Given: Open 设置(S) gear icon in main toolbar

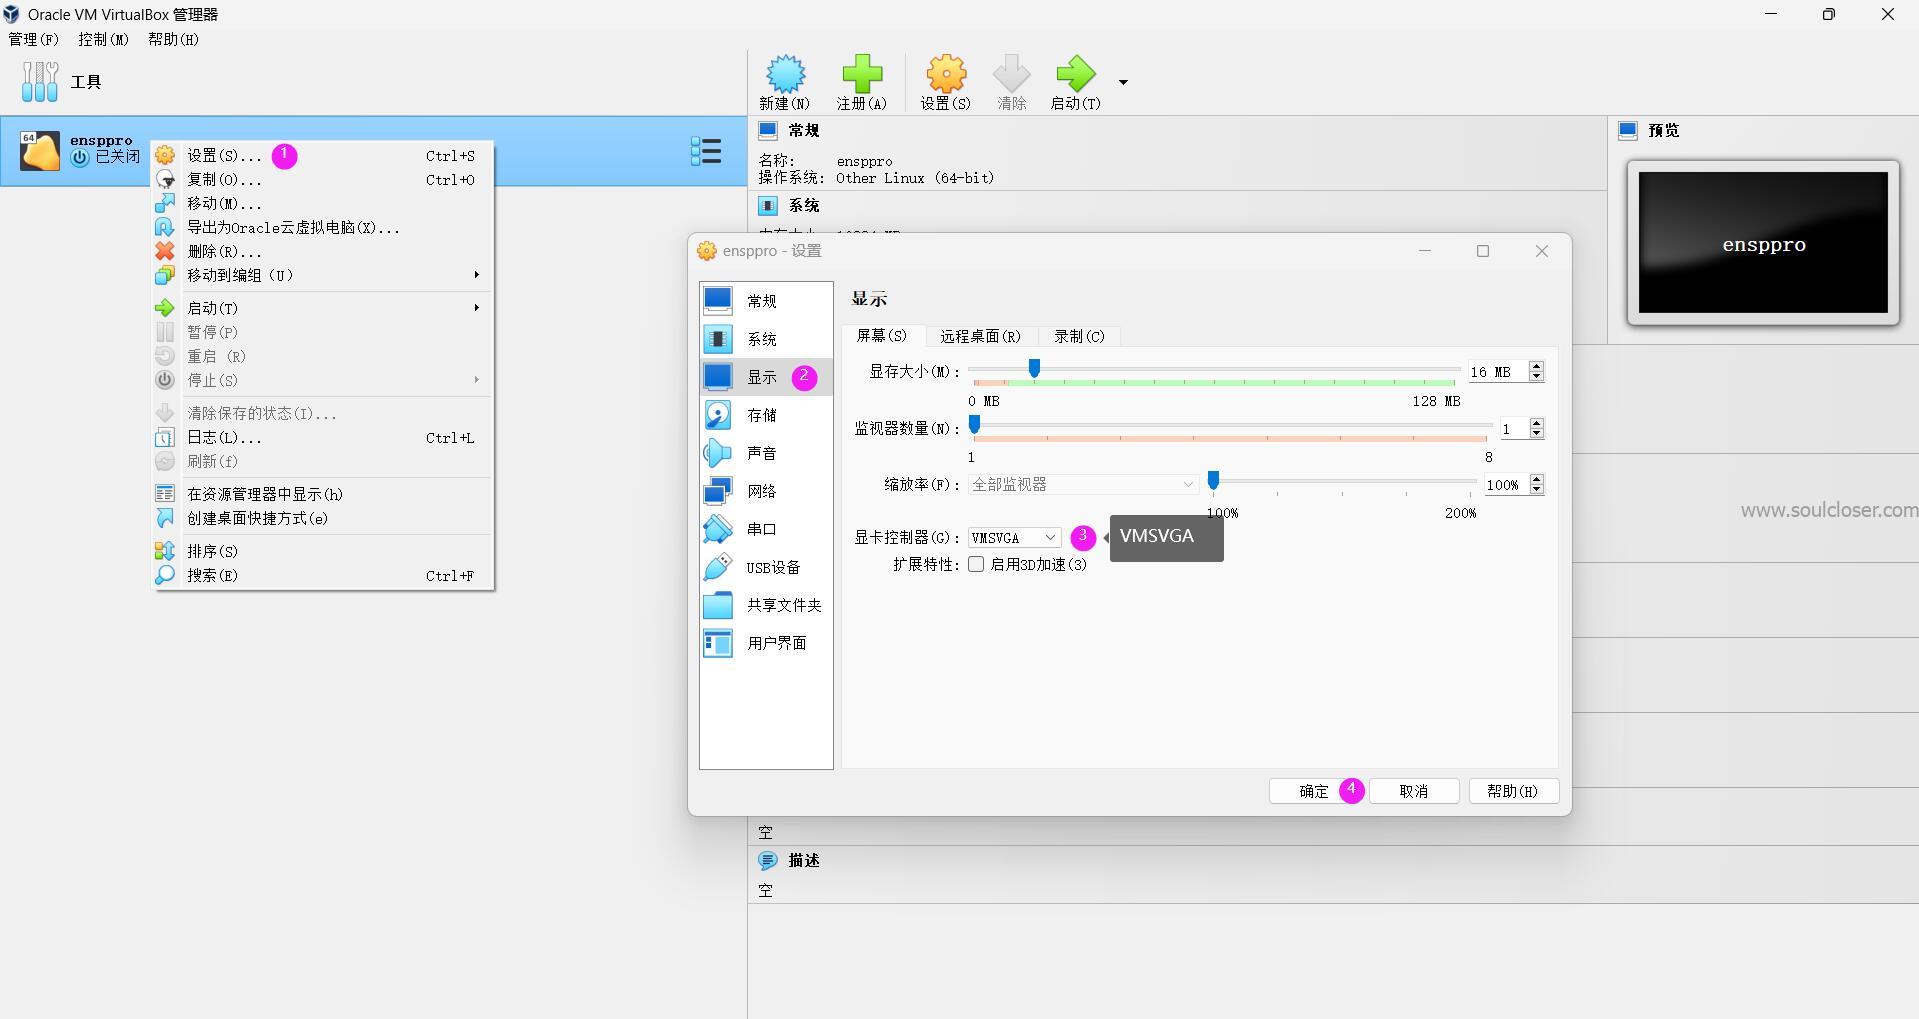Looking at the screenshot, I should point(946,74).
